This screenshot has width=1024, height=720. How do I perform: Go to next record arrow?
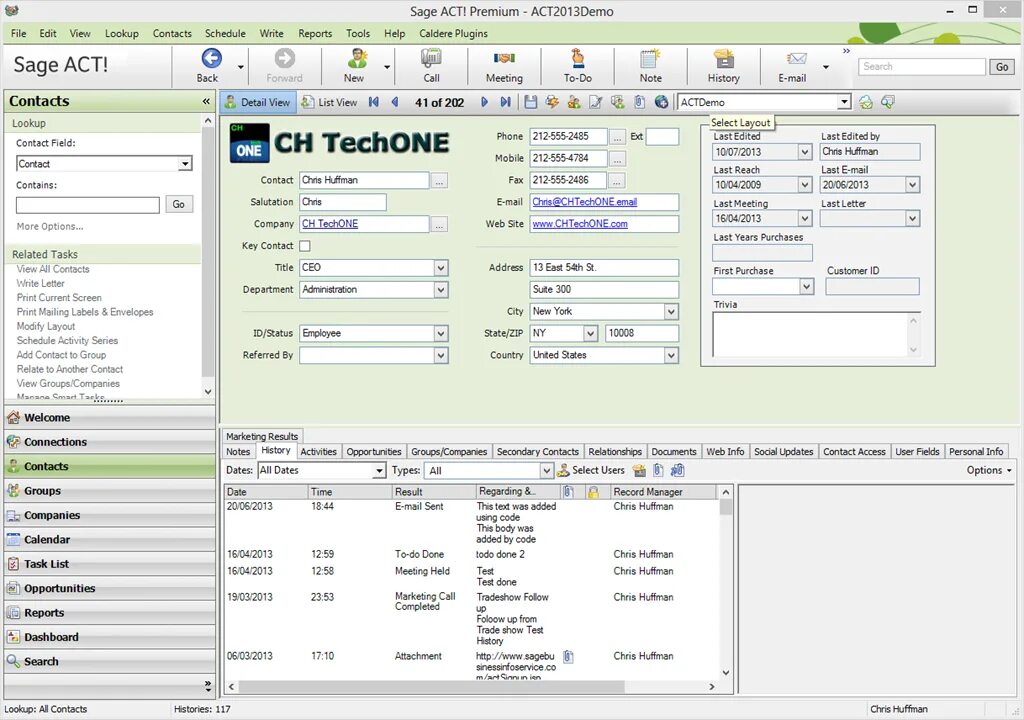point(484,102)
